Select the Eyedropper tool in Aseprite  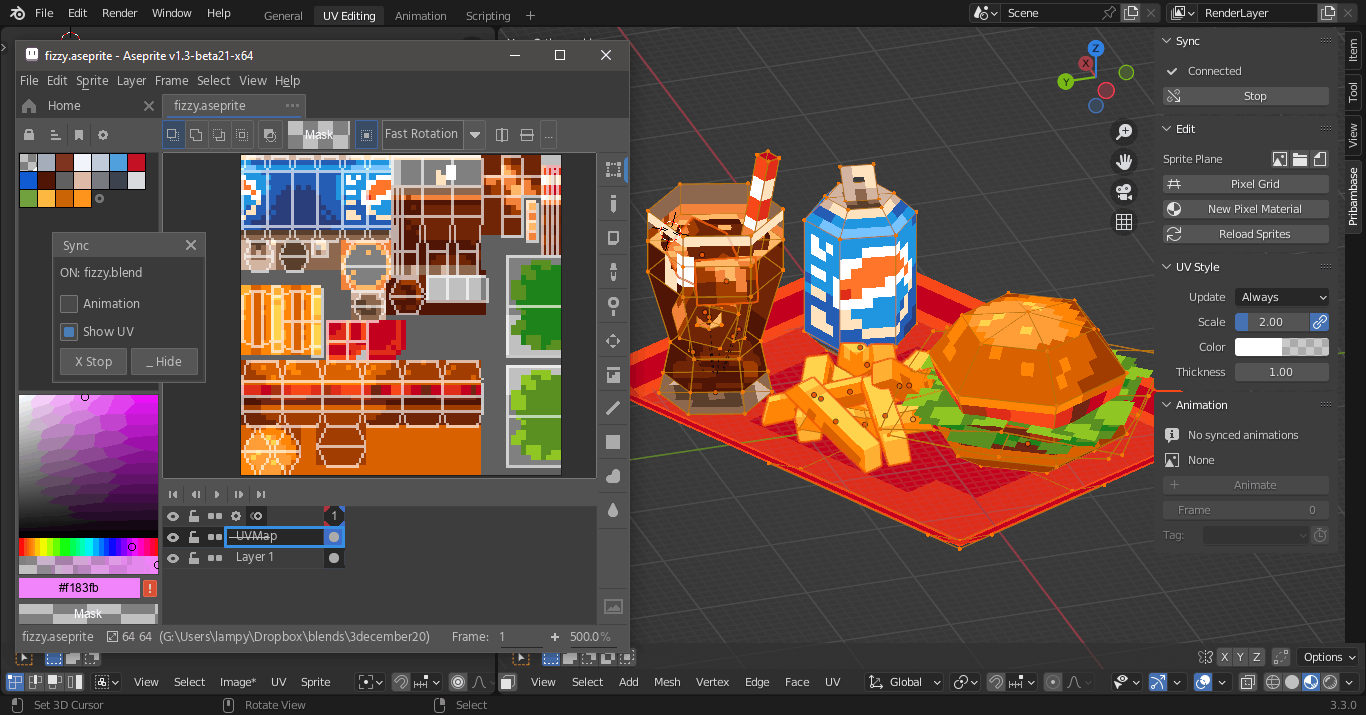click(613, 272)
